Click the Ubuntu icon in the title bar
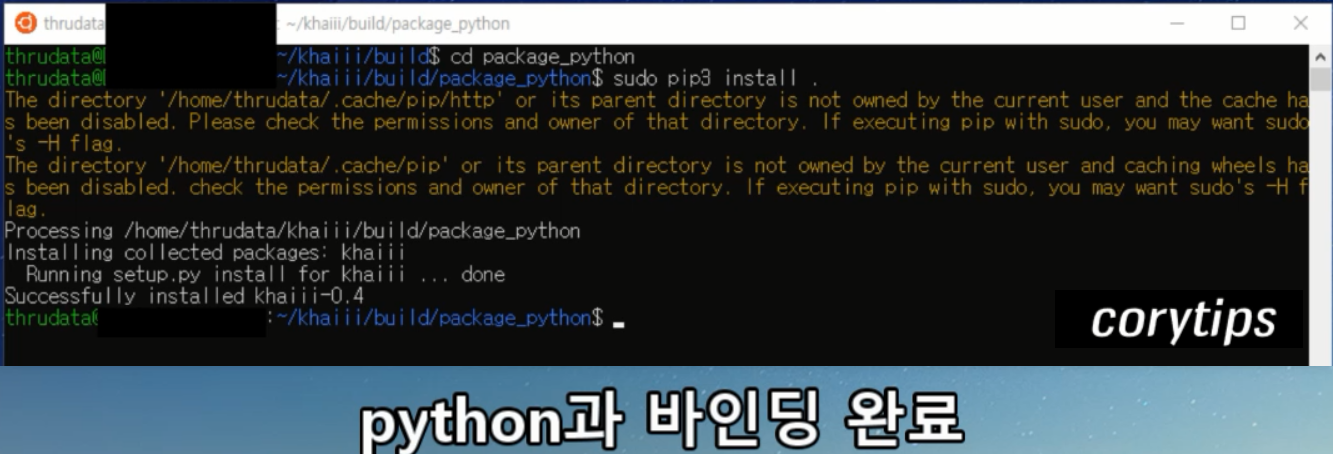This screenshot has height=454, width=1333. (25, 23)
